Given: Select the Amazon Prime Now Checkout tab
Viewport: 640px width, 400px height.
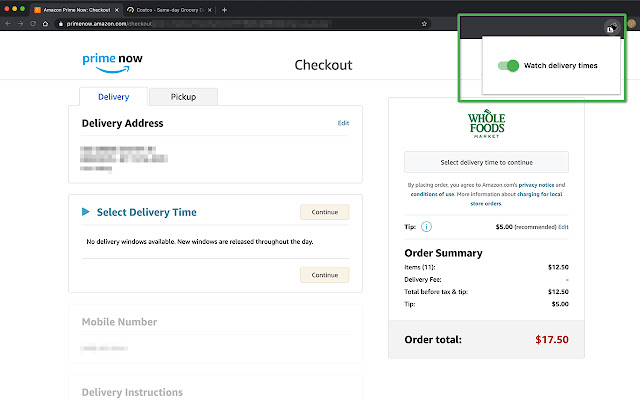Looking at the screenshot, I should (x=76, y=10).
